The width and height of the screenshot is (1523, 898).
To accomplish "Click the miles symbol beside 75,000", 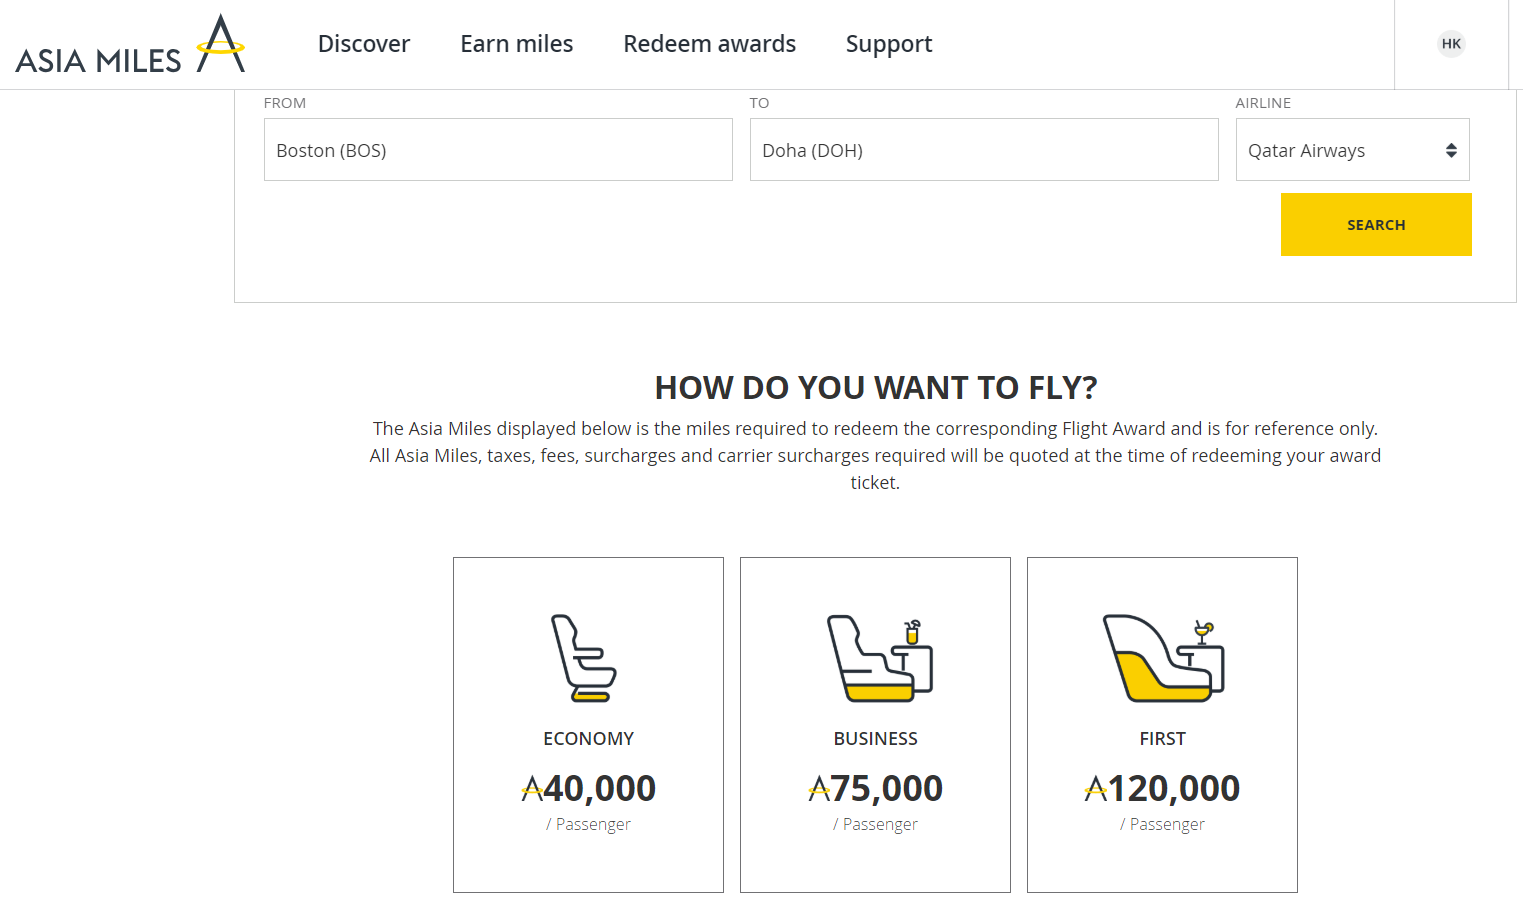I will [819, 790].
